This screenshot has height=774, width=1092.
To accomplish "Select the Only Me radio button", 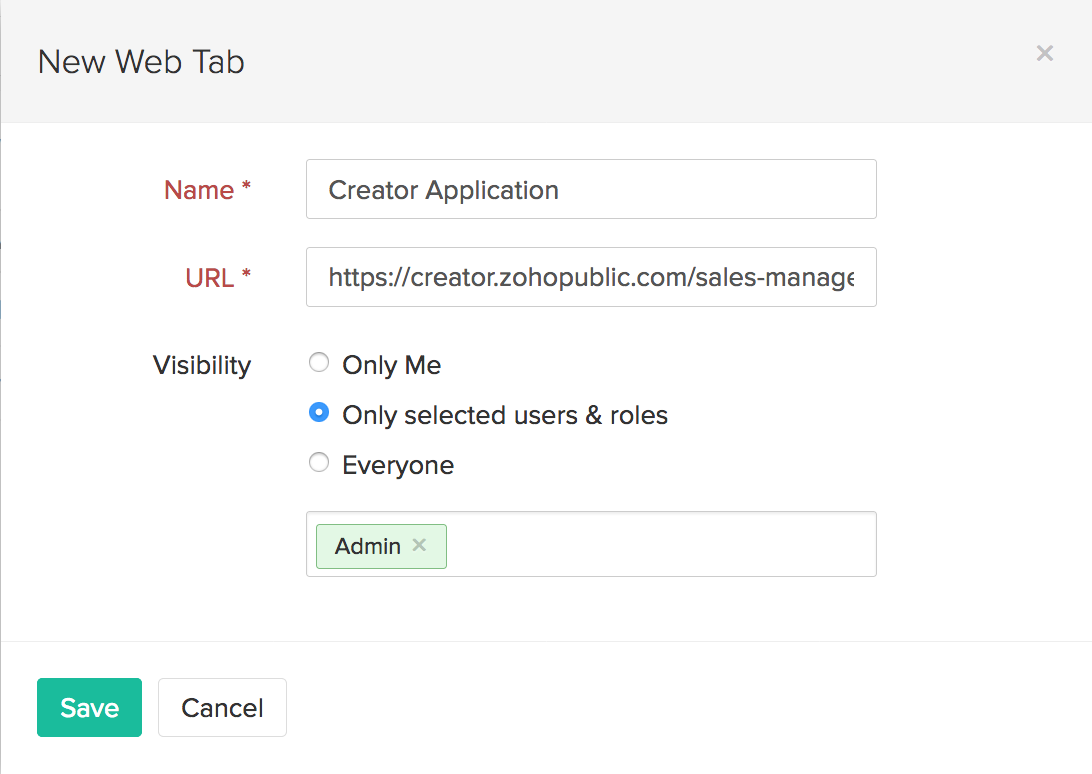I will click(319, 363).
